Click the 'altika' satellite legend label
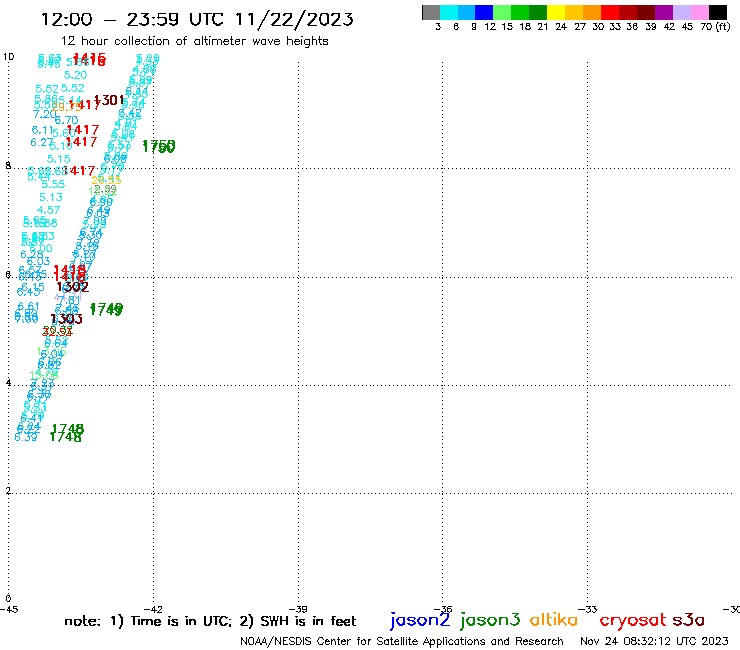This screenshot has height=650, width=740. (x=554, y=619)
